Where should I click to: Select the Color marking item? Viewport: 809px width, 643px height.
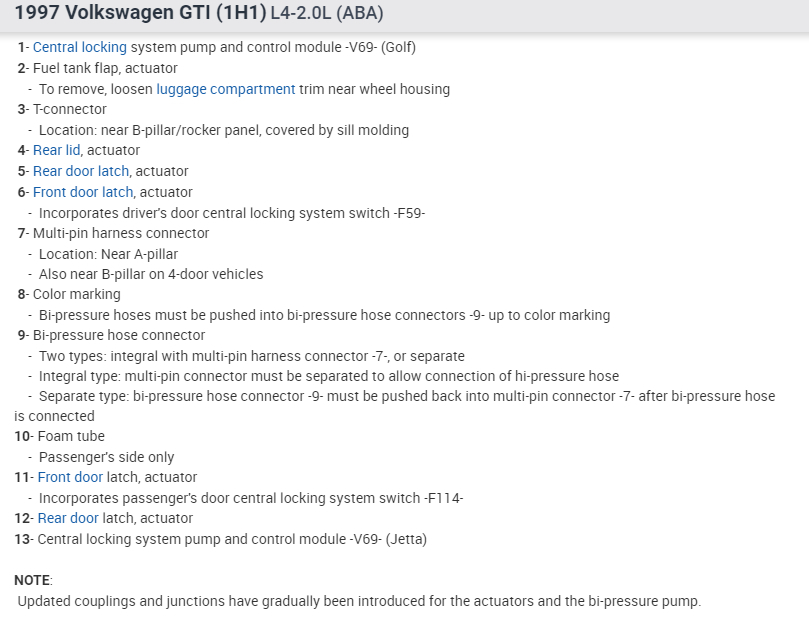pos(76,294)
